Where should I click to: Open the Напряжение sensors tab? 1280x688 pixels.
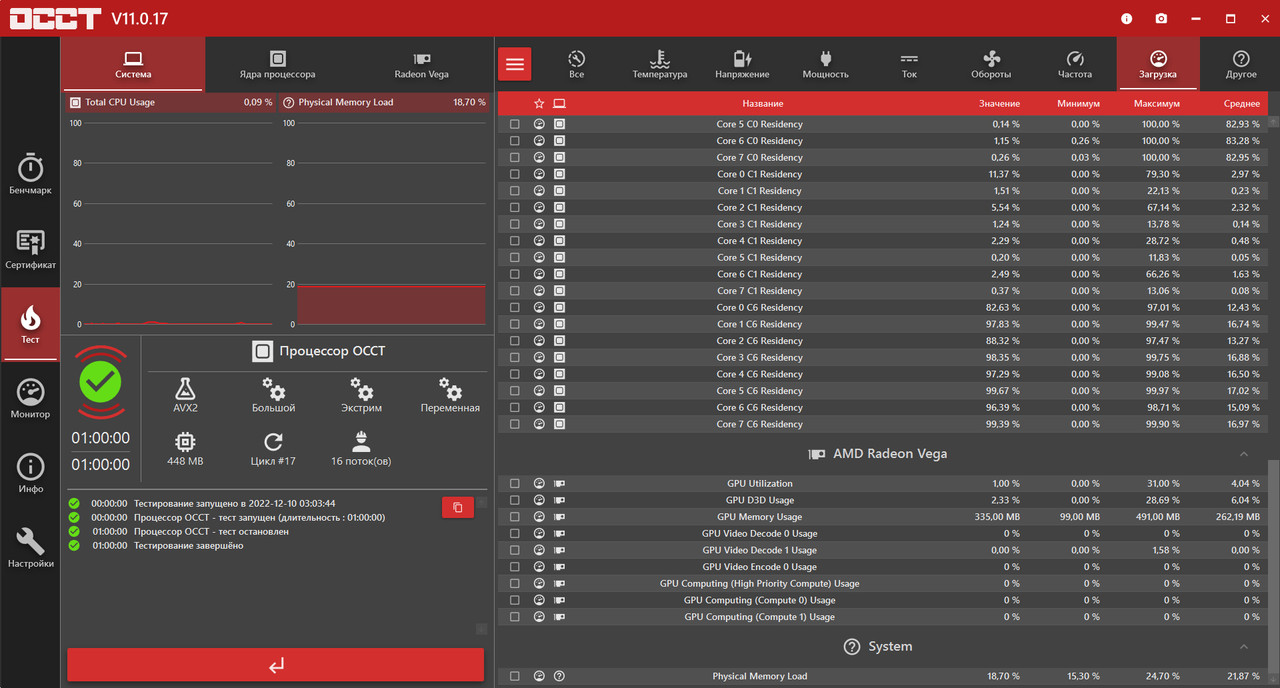[742, 64]
